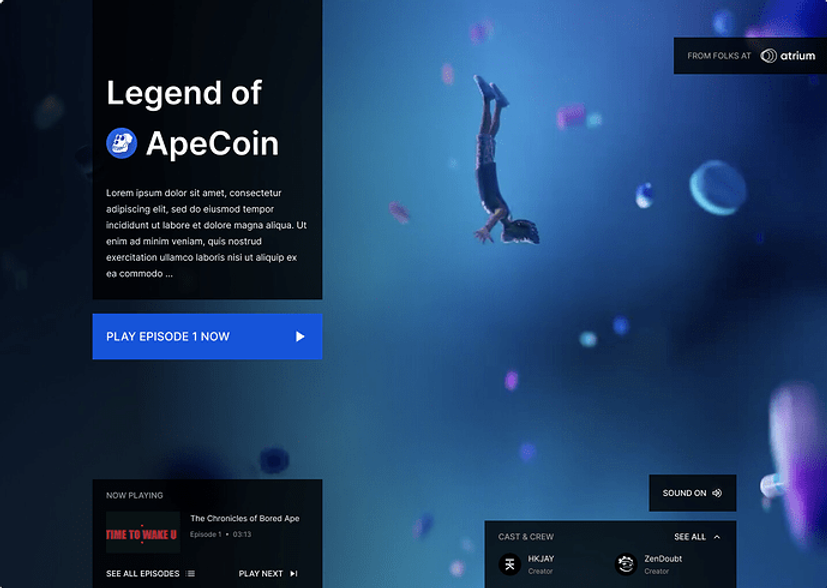
Task: Click the From Folks At atrium badge
Action: (x=750, y=56)
